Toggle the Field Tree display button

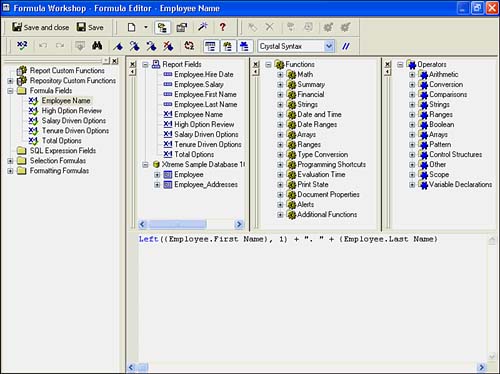pos(210,46)
